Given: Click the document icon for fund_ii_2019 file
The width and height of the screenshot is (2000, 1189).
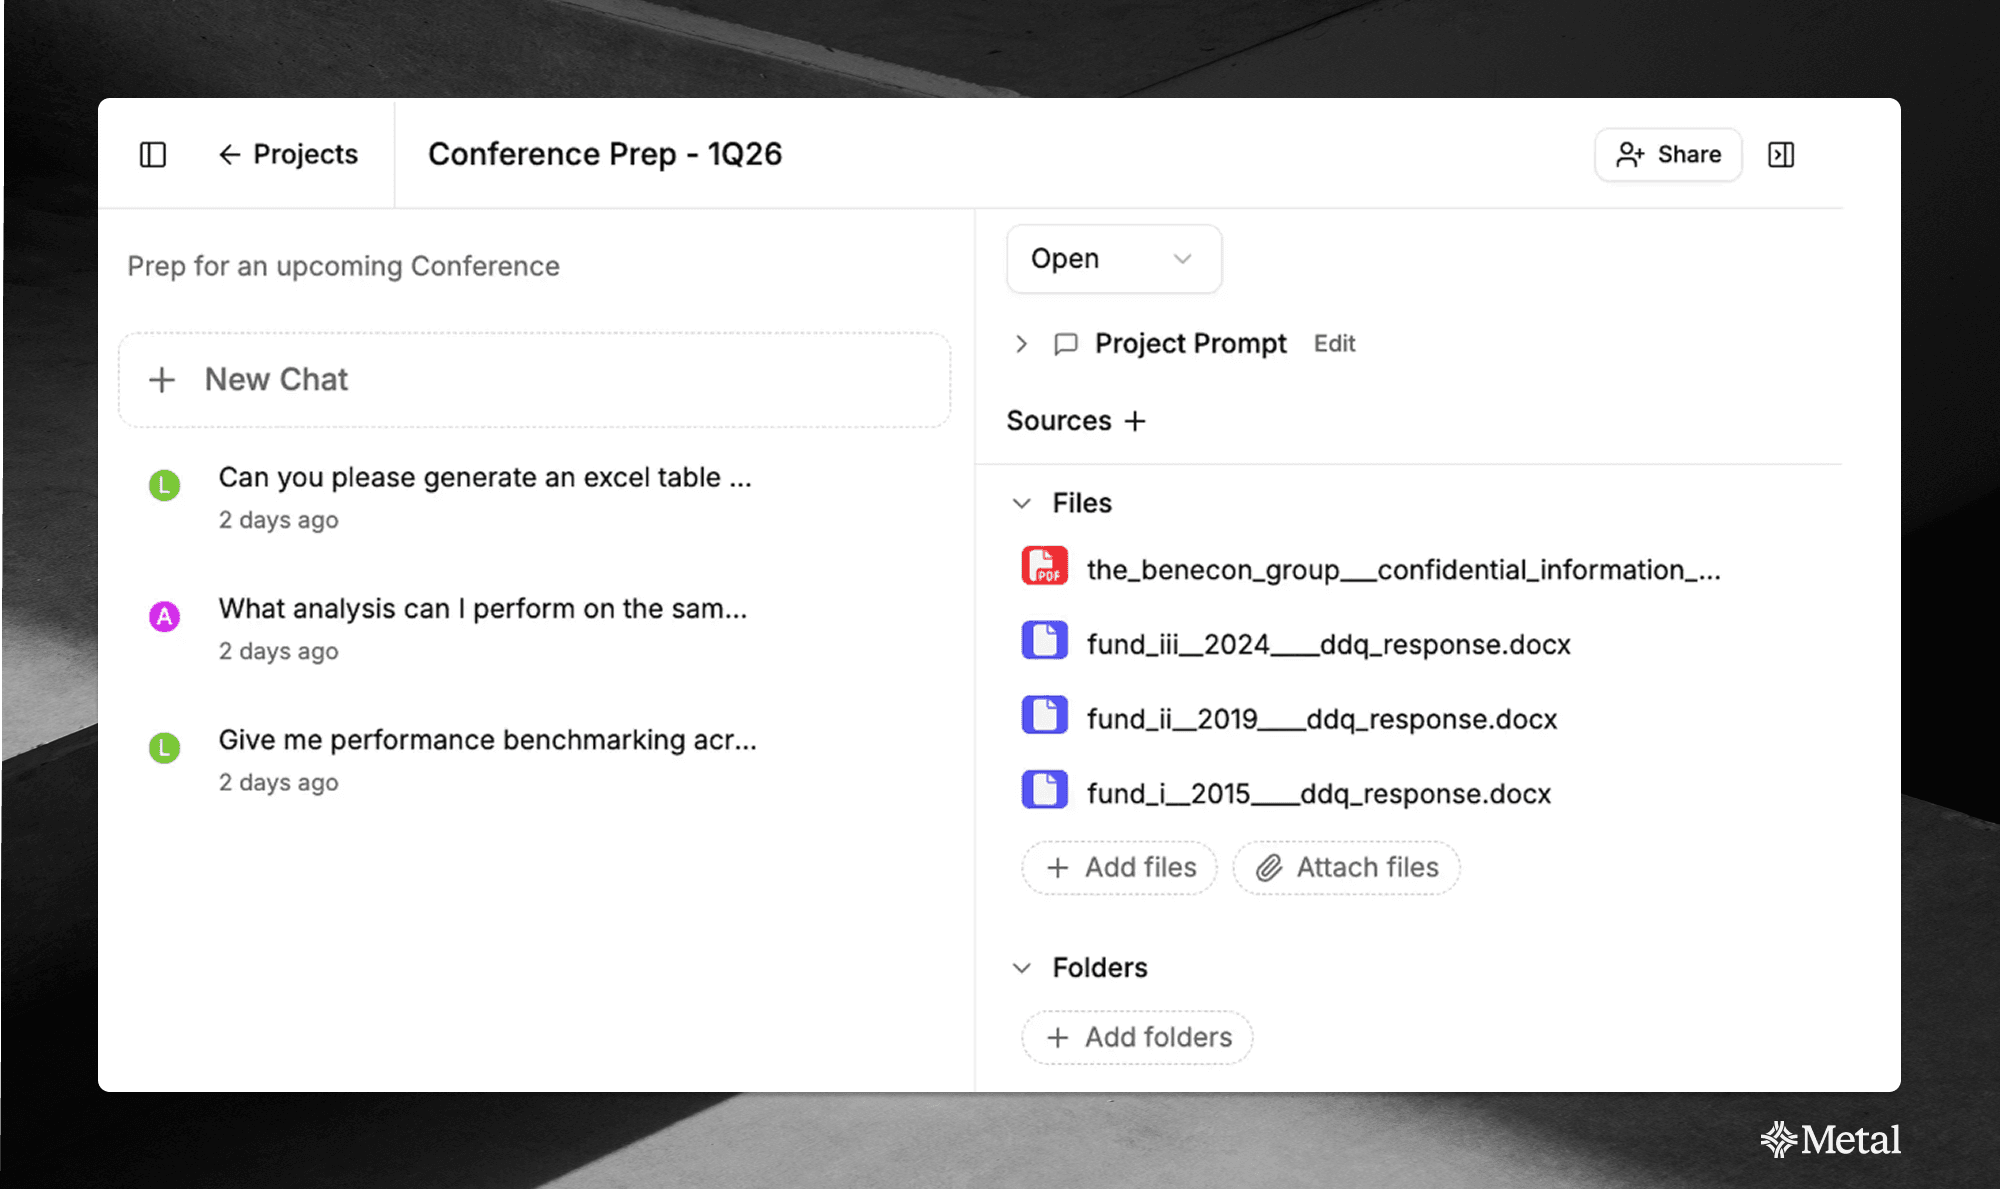Looking at the screenshot, I should [1044, 716].
